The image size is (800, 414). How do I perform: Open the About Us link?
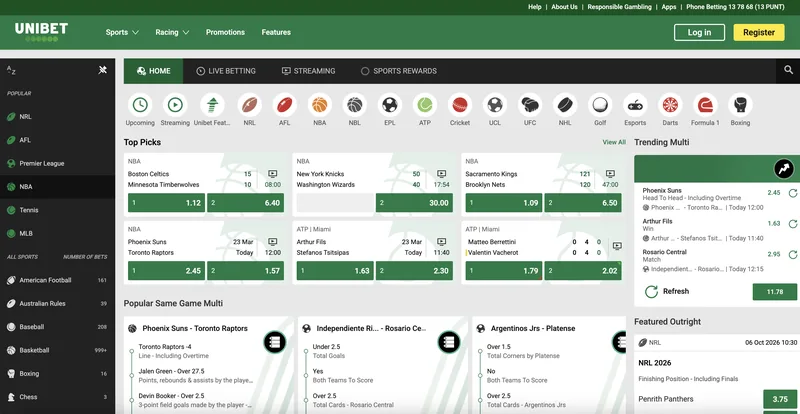[x=564, y=7]
